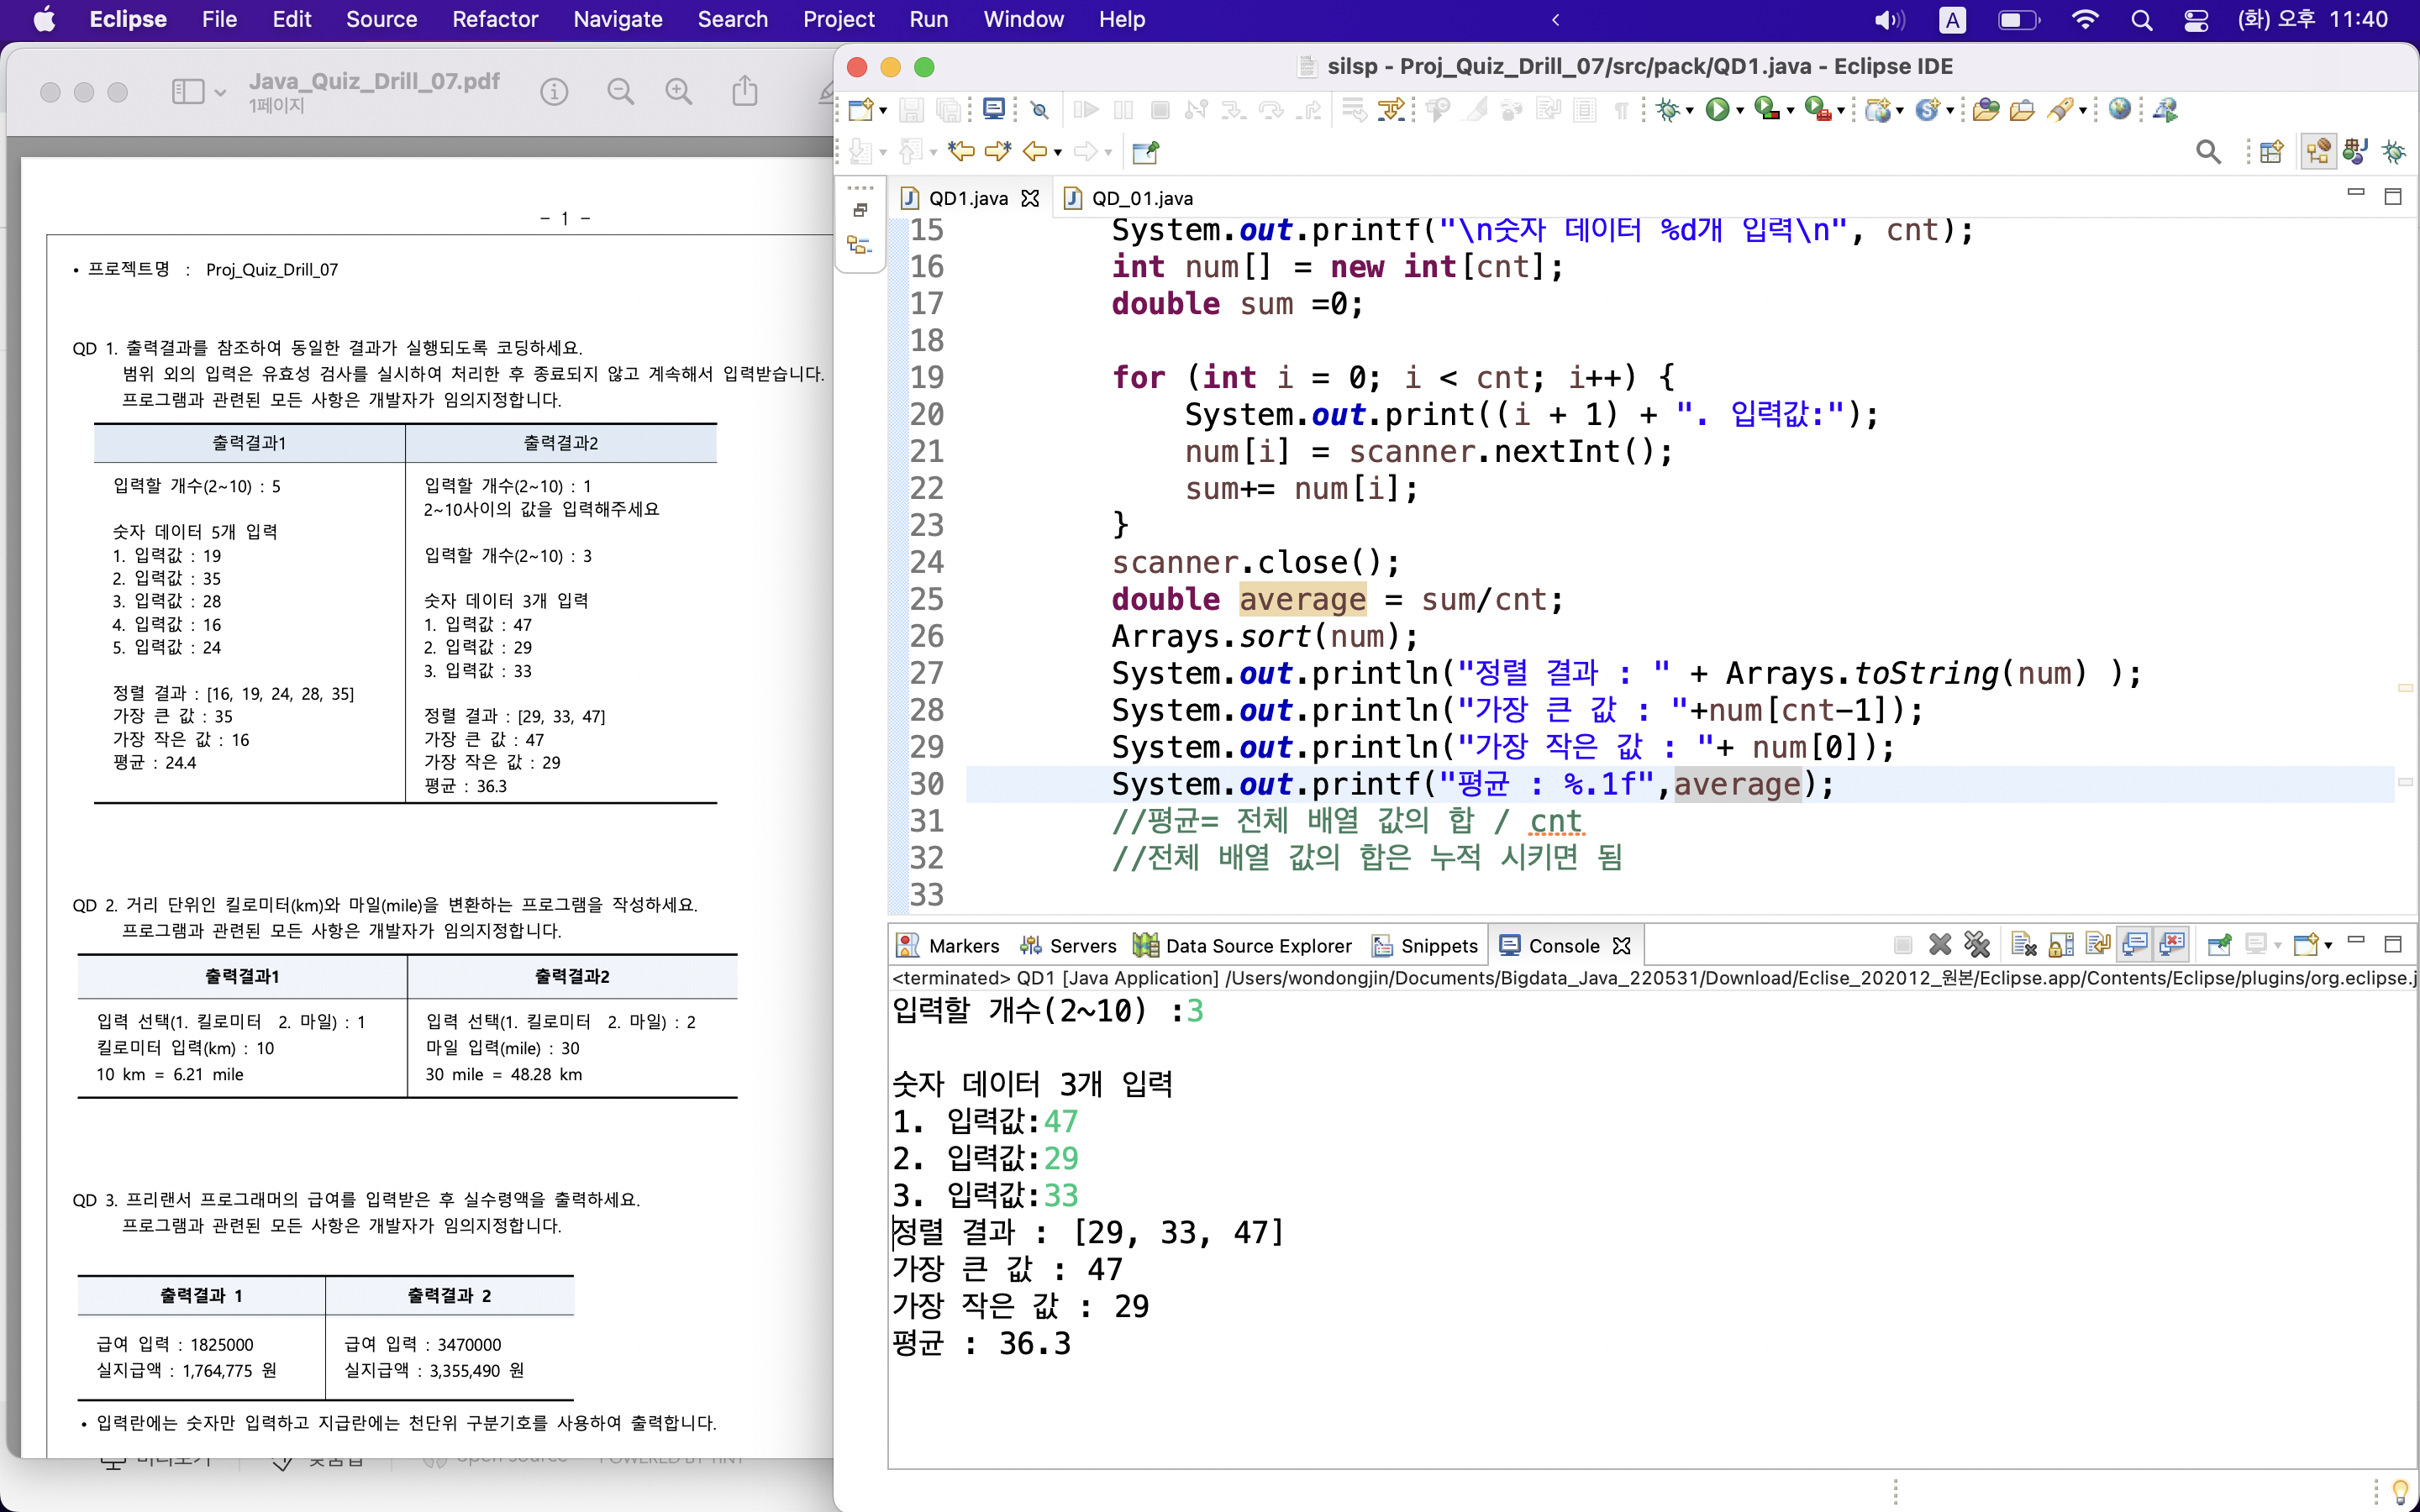Screen dimensions: 2420x1512
Task: Click the Debug bug icon in toolbar
Action: [x=1667, y=110]
